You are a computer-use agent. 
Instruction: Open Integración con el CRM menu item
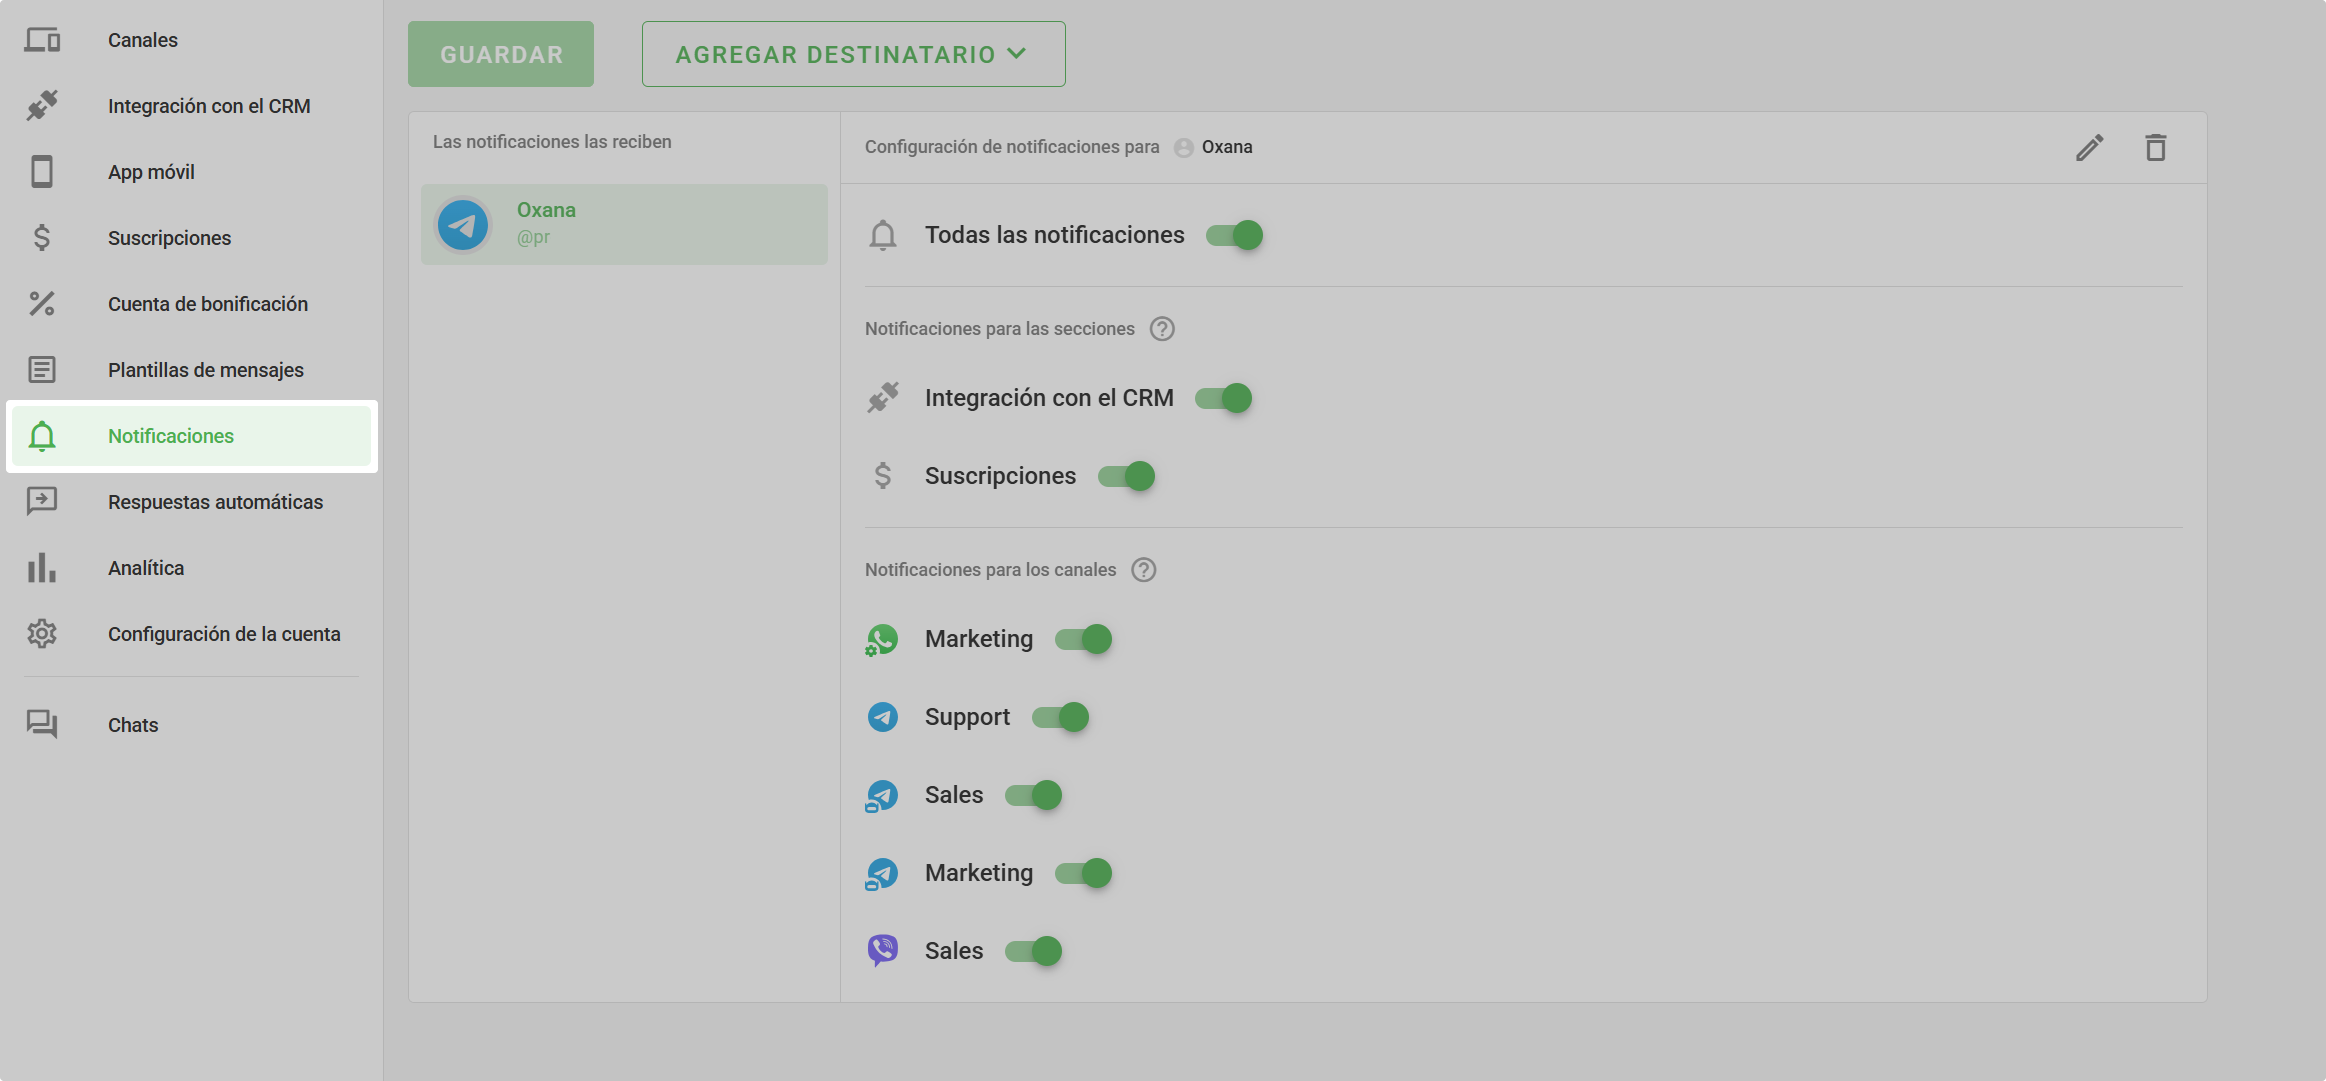[x=192, y=106]
